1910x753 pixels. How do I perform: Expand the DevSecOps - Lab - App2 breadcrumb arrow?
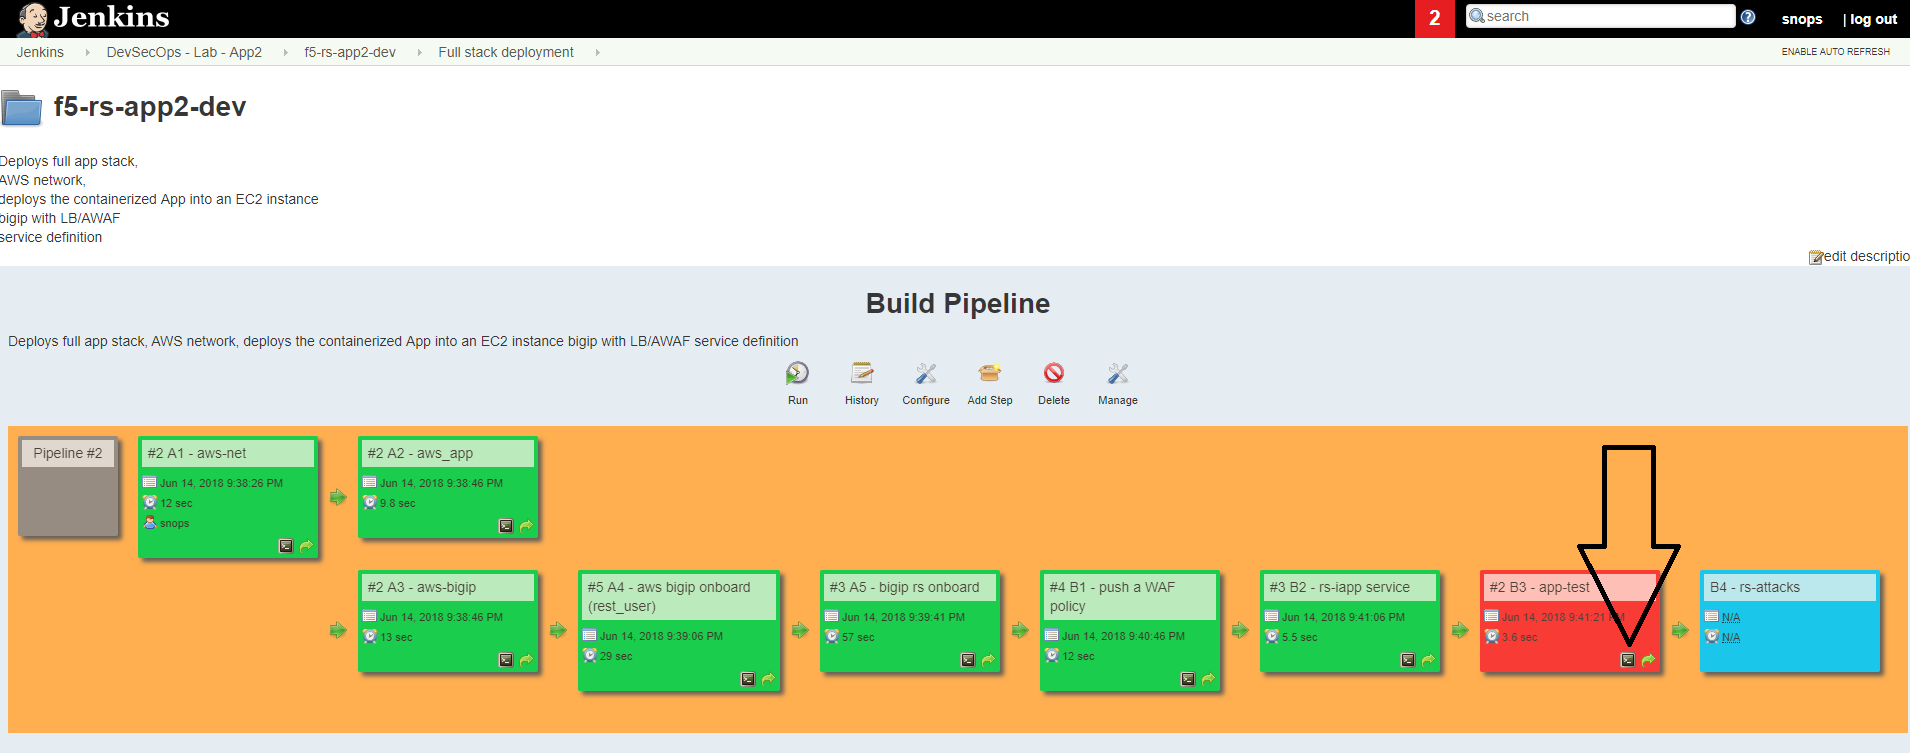coord(285,52)
